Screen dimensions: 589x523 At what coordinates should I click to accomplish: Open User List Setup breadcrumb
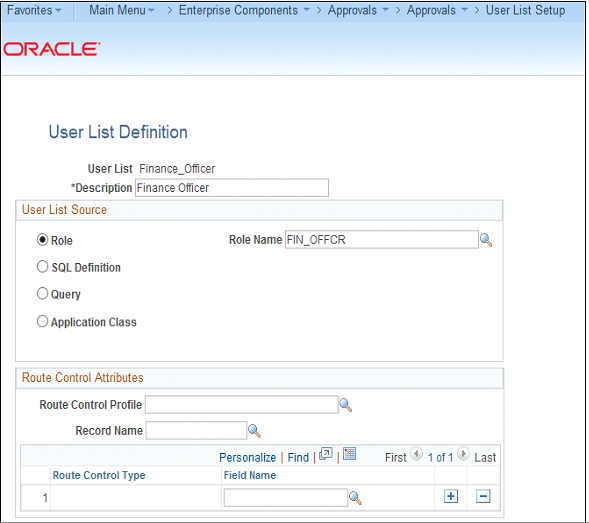(x=525, y=10)
